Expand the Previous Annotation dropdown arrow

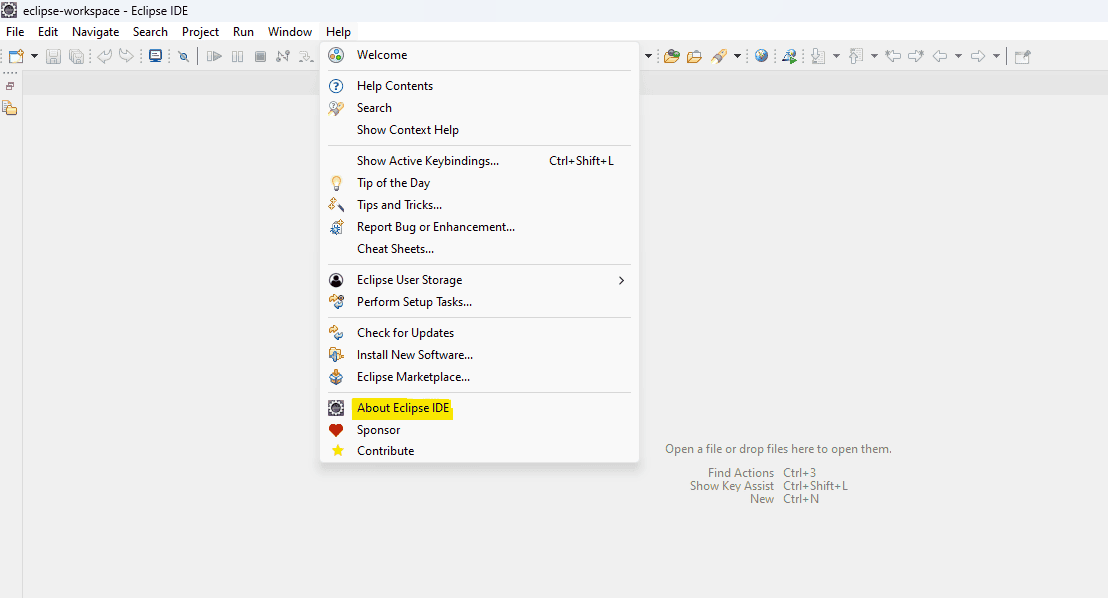(x=874, y=57)
